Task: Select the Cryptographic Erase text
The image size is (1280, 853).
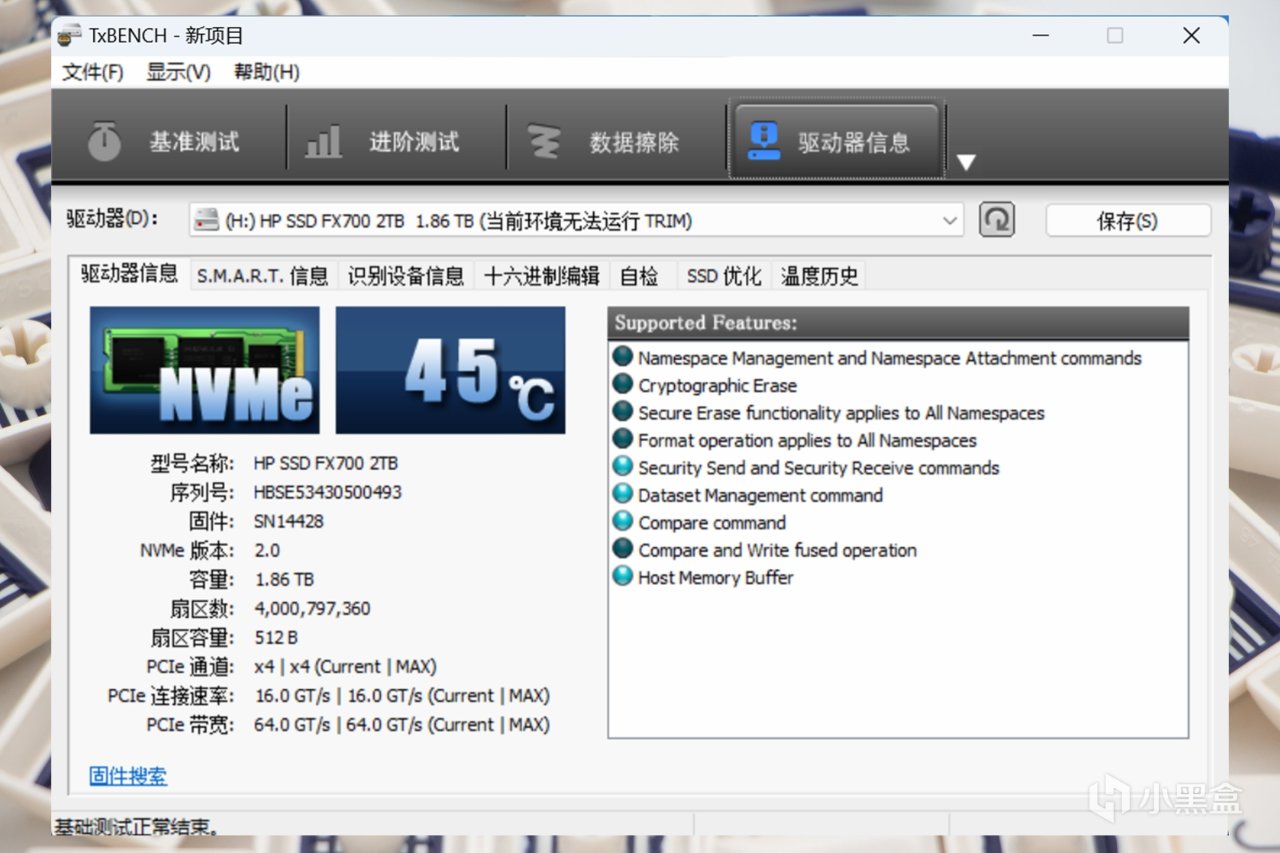Action: [718, 386]
